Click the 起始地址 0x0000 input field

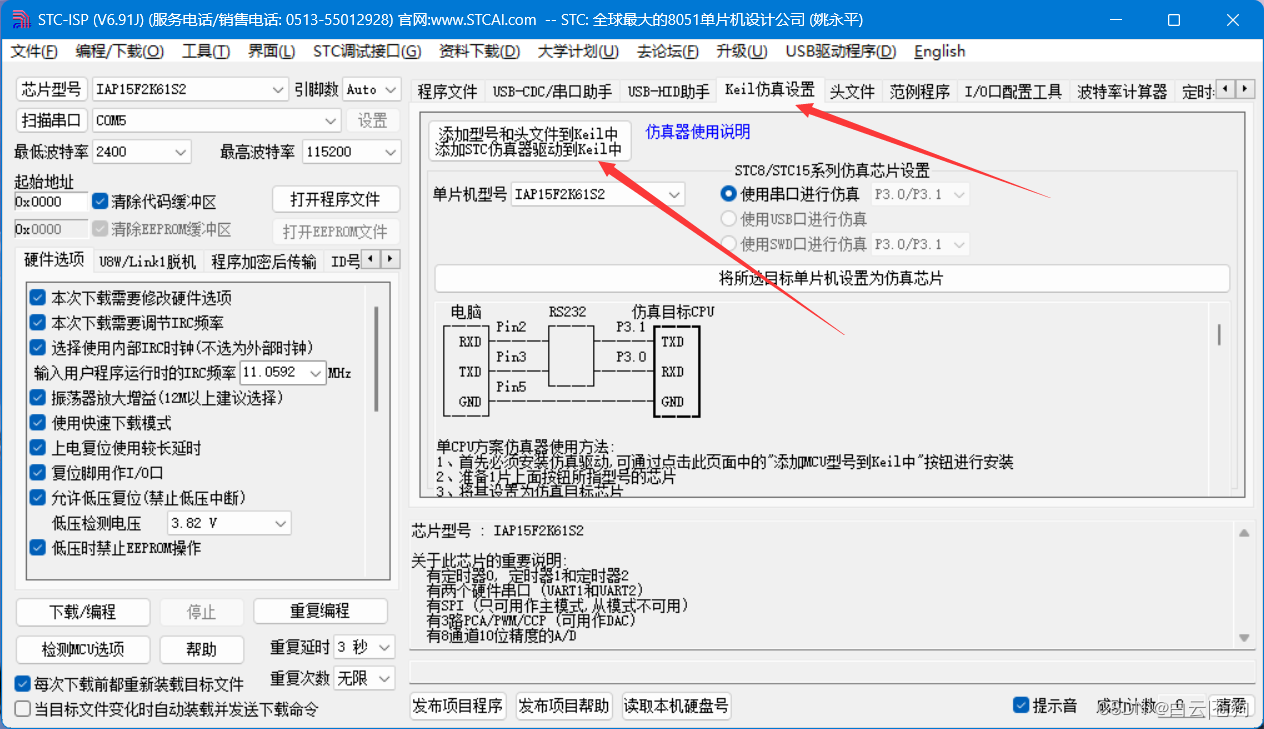pos(52,200)
